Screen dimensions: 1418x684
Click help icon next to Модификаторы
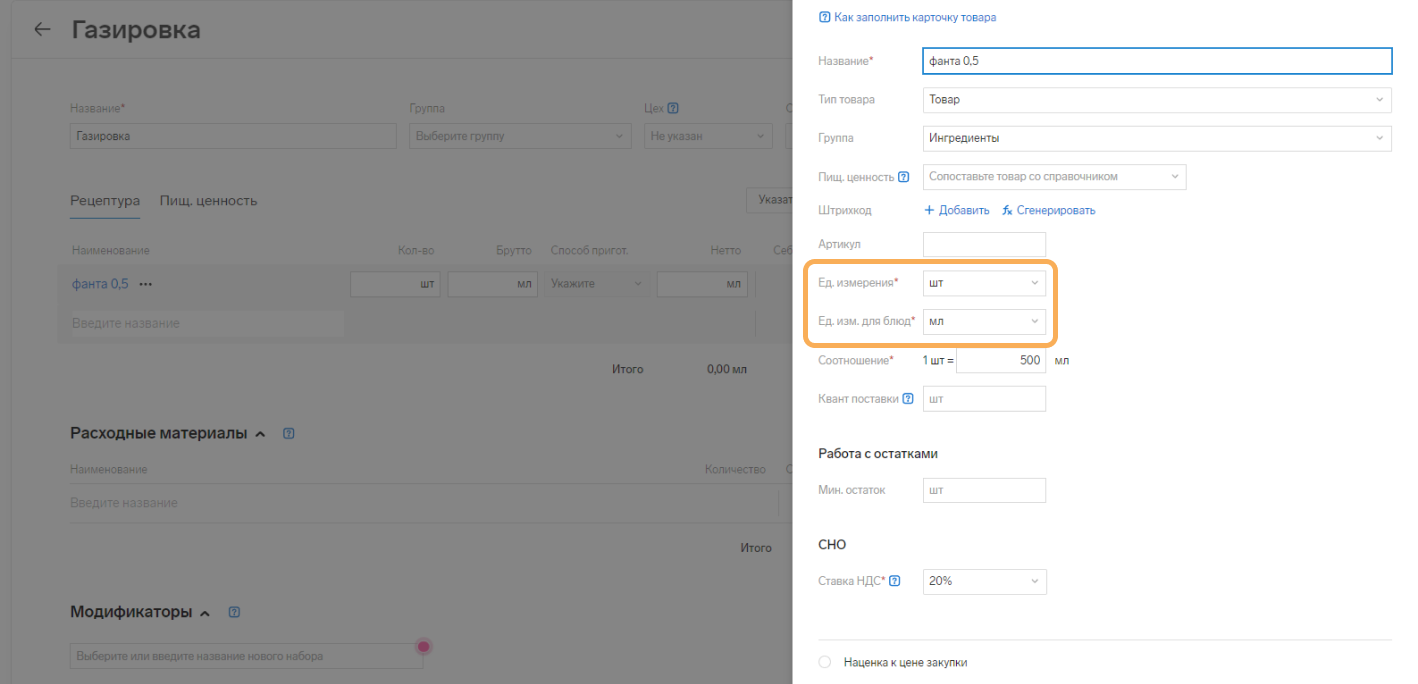click(x=234, y=612)
